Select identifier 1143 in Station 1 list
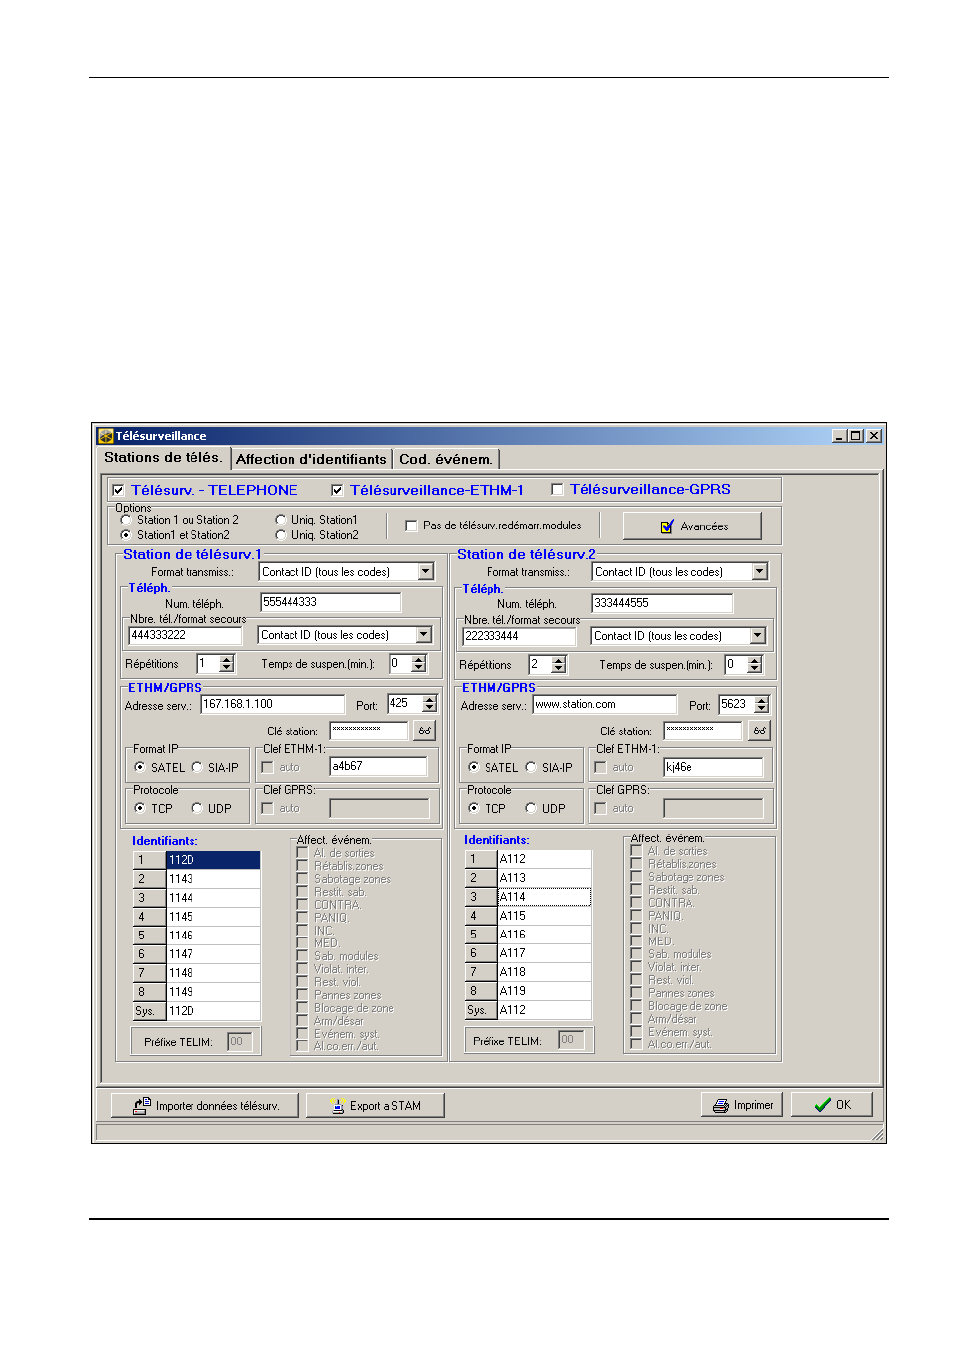 [x=213, y=879]
